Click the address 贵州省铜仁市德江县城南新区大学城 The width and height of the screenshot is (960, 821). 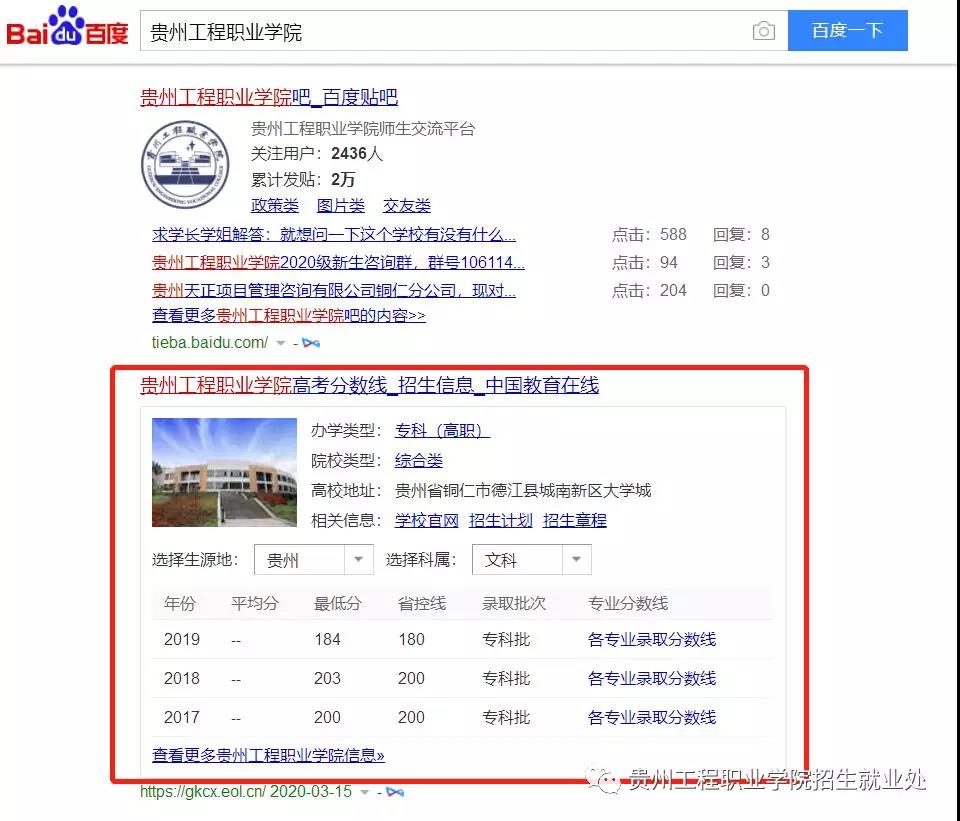(x=523, y=490)
